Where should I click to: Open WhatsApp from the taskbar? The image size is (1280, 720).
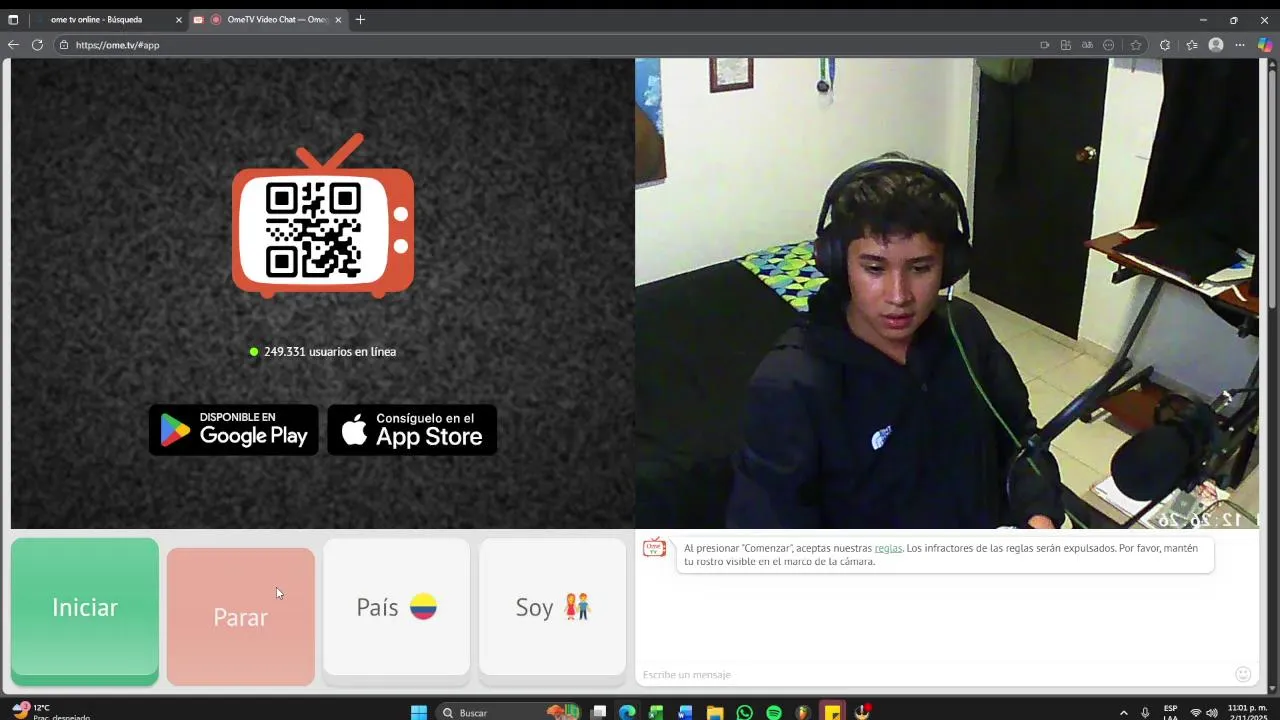744,712
